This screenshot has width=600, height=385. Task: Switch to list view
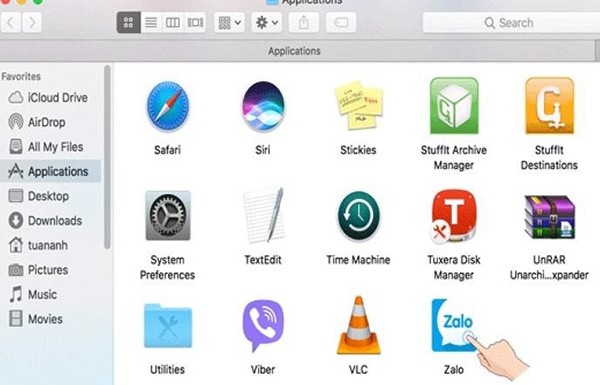(151, 23)
